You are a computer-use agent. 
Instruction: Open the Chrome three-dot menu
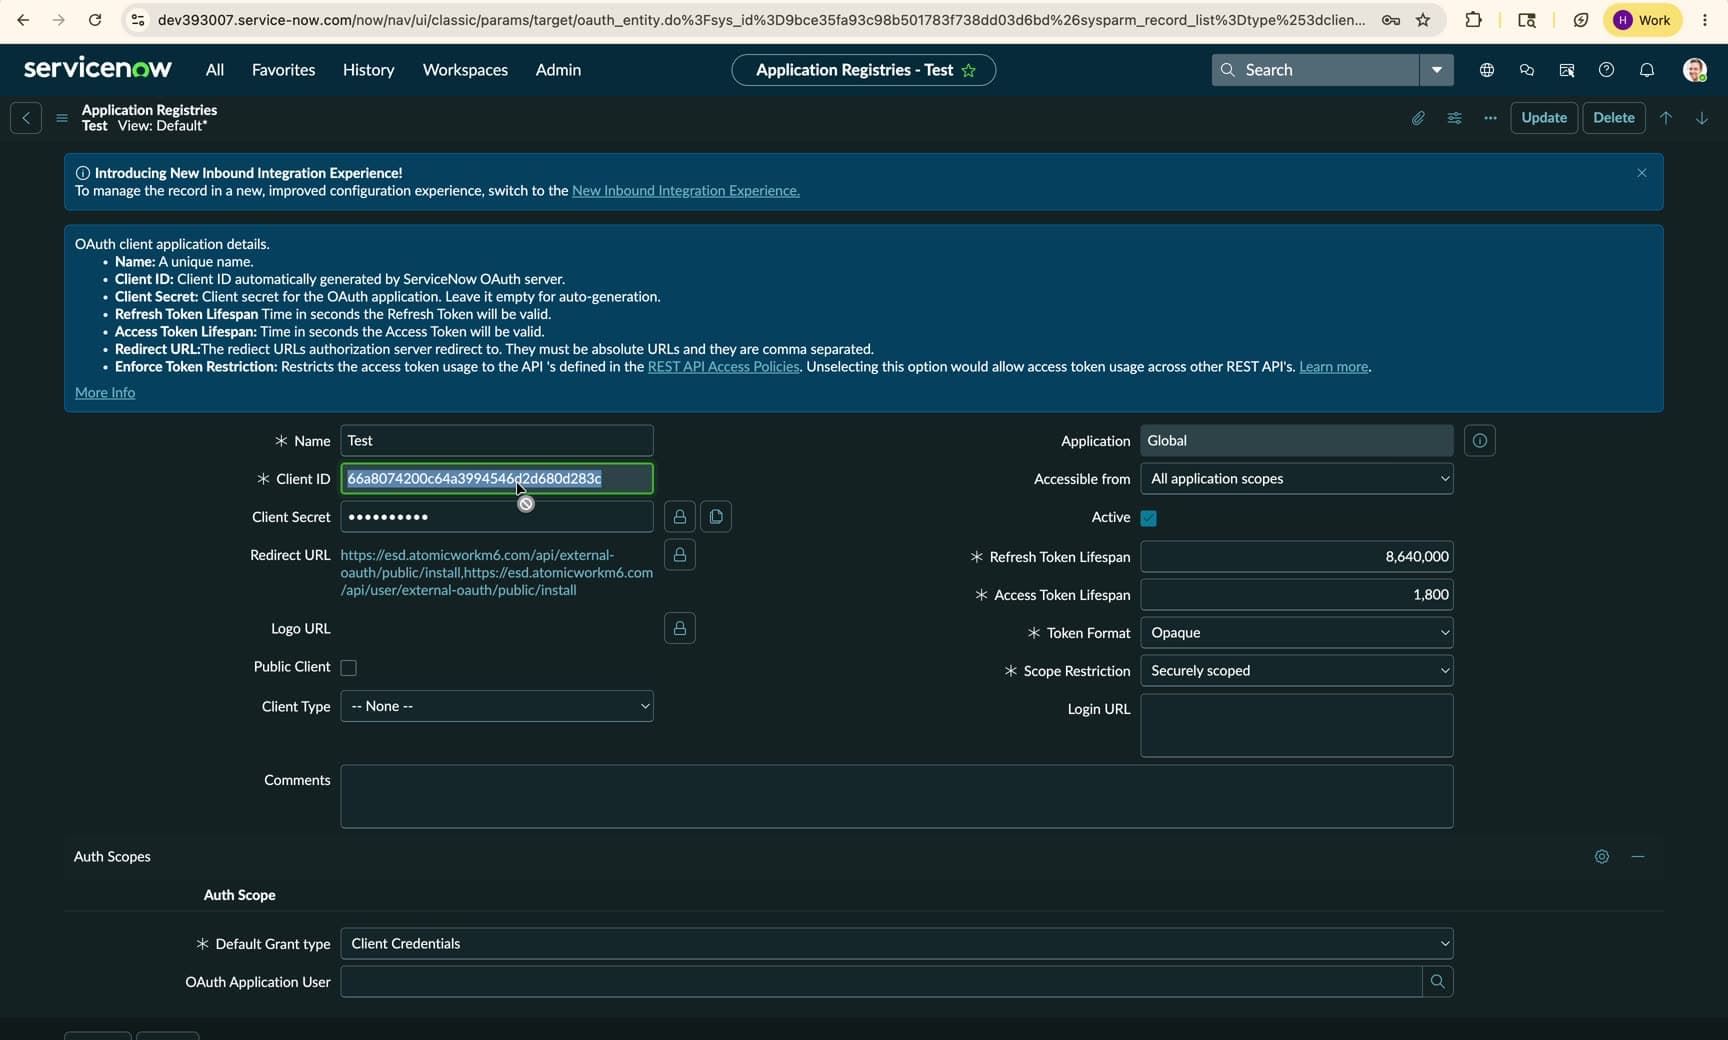[1705, 20]
